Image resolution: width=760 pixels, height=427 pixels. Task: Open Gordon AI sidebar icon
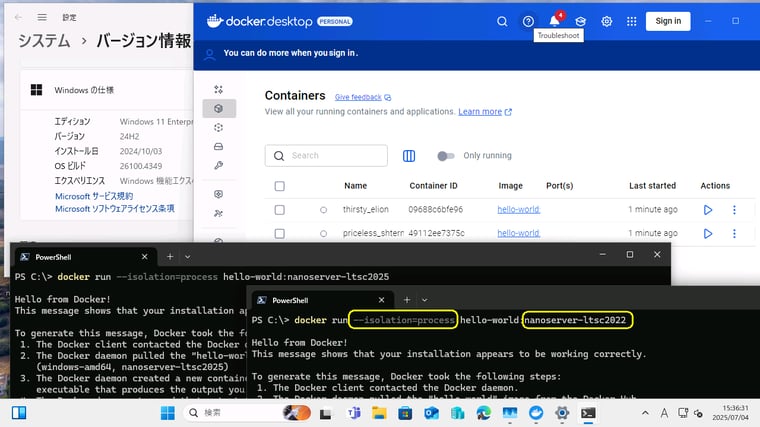pyautogui.click(x=219, y=90)
